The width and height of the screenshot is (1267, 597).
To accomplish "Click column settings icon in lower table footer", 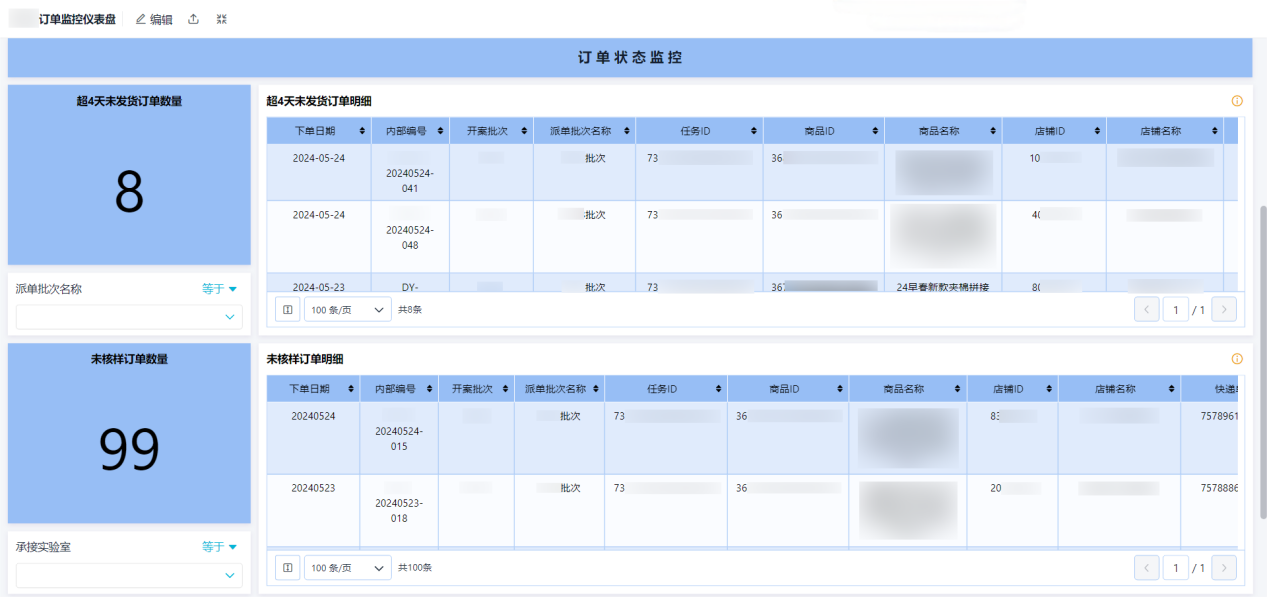I will (287, 568).
